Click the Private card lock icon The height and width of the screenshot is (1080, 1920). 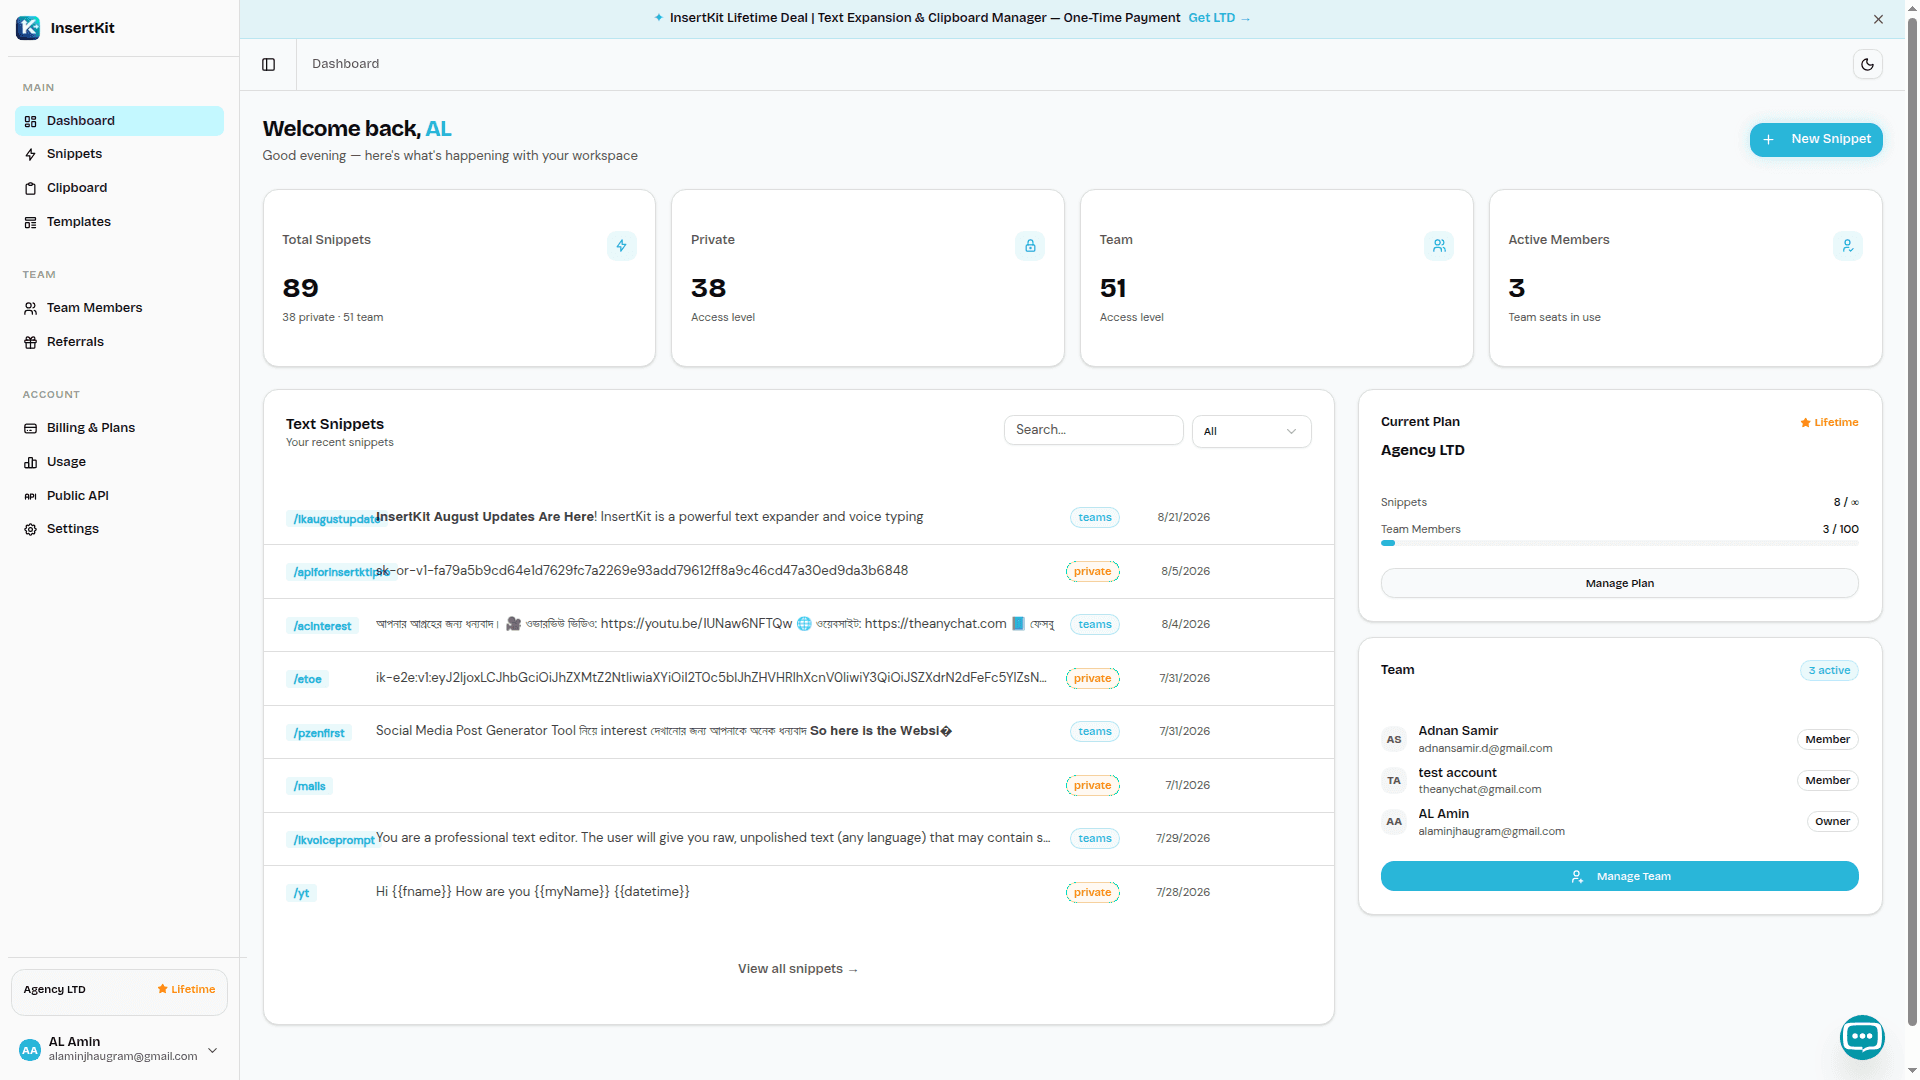[x=1030, y=246]
